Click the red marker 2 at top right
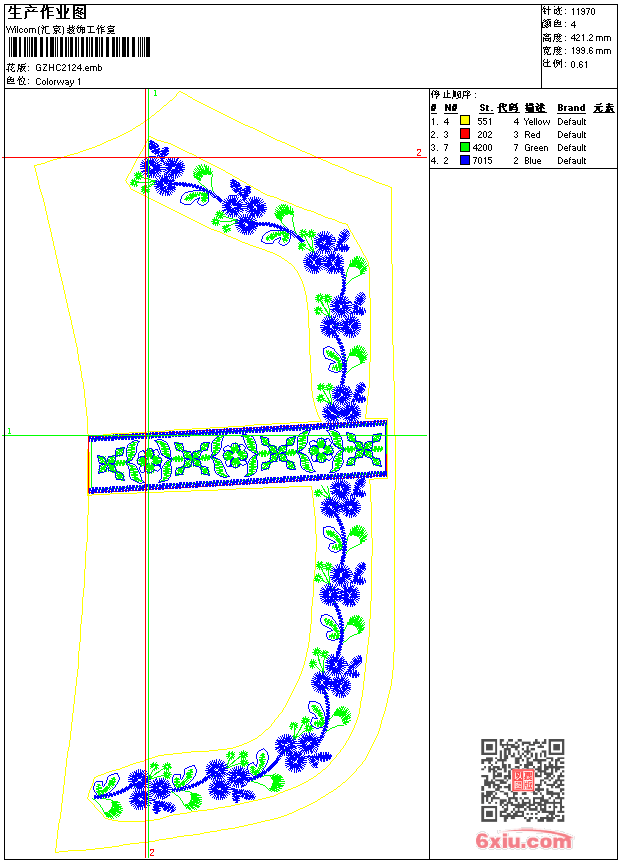Screen dimensions: 620x860 coord(419,153)
